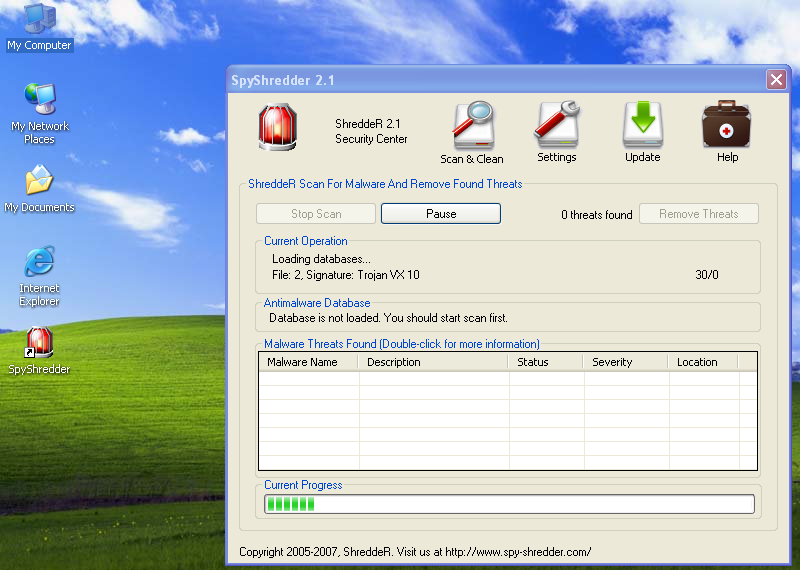Click the '30/0' counter text
800x570 pixels.
coord(707,275)
